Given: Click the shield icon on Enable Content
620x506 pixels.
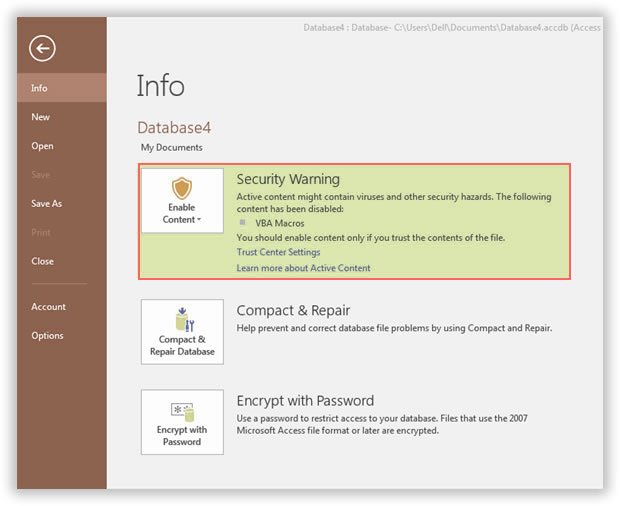Looking at the screenshot, I should [181, 188].
